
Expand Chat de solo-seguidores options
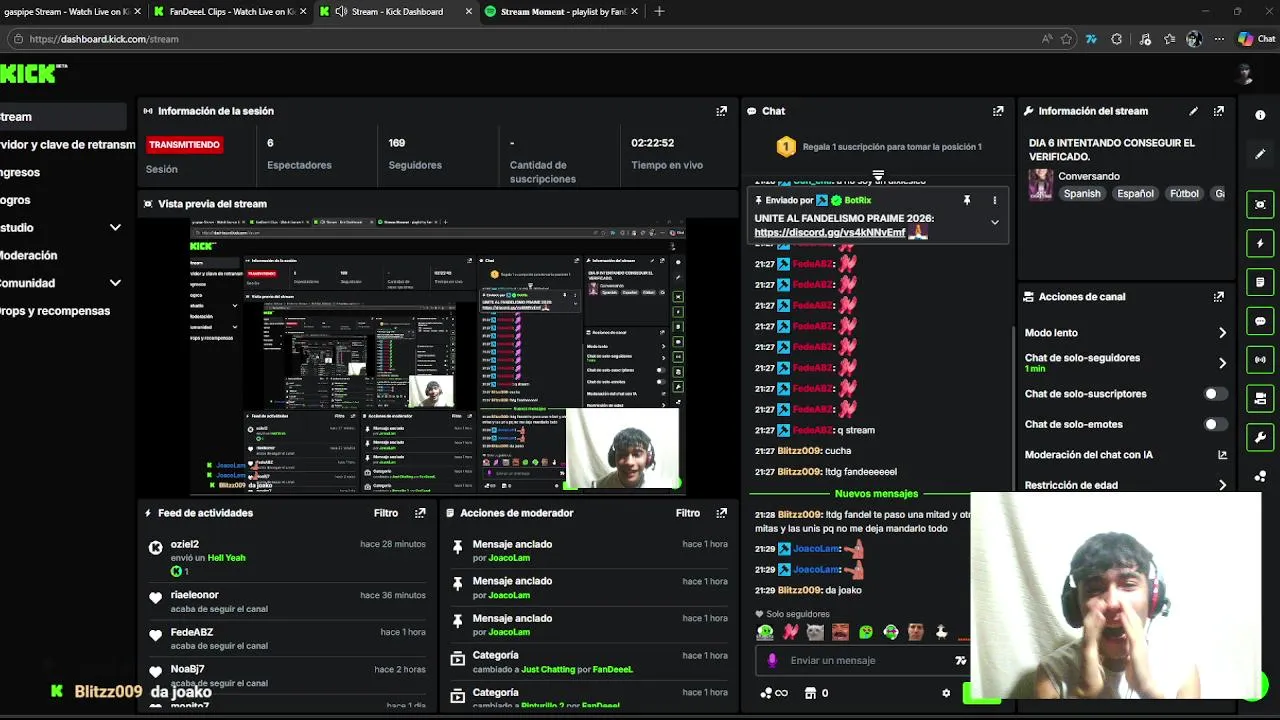1222,363
